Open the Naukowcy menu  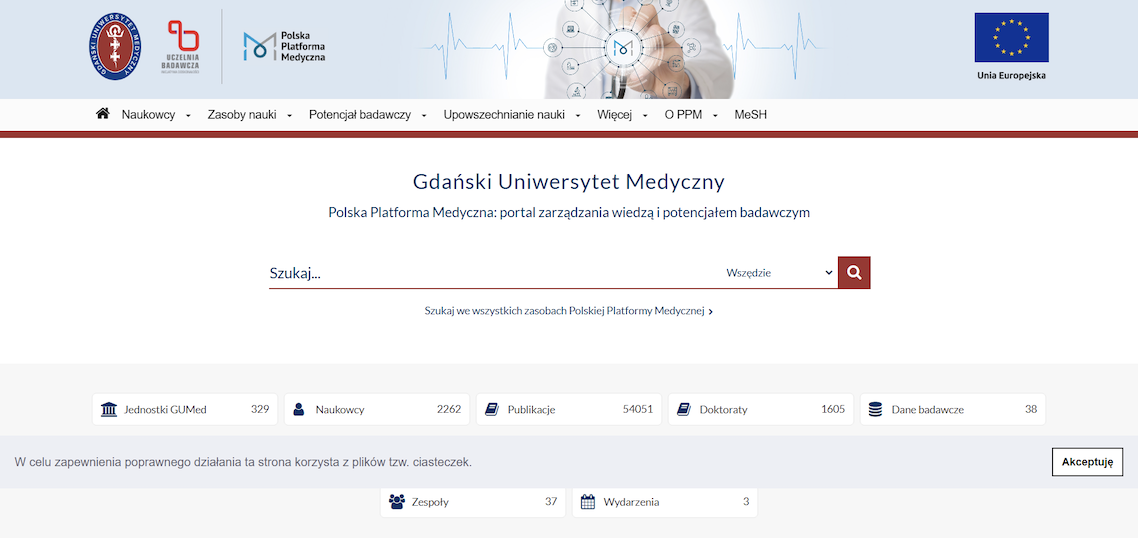click(148, 115)
